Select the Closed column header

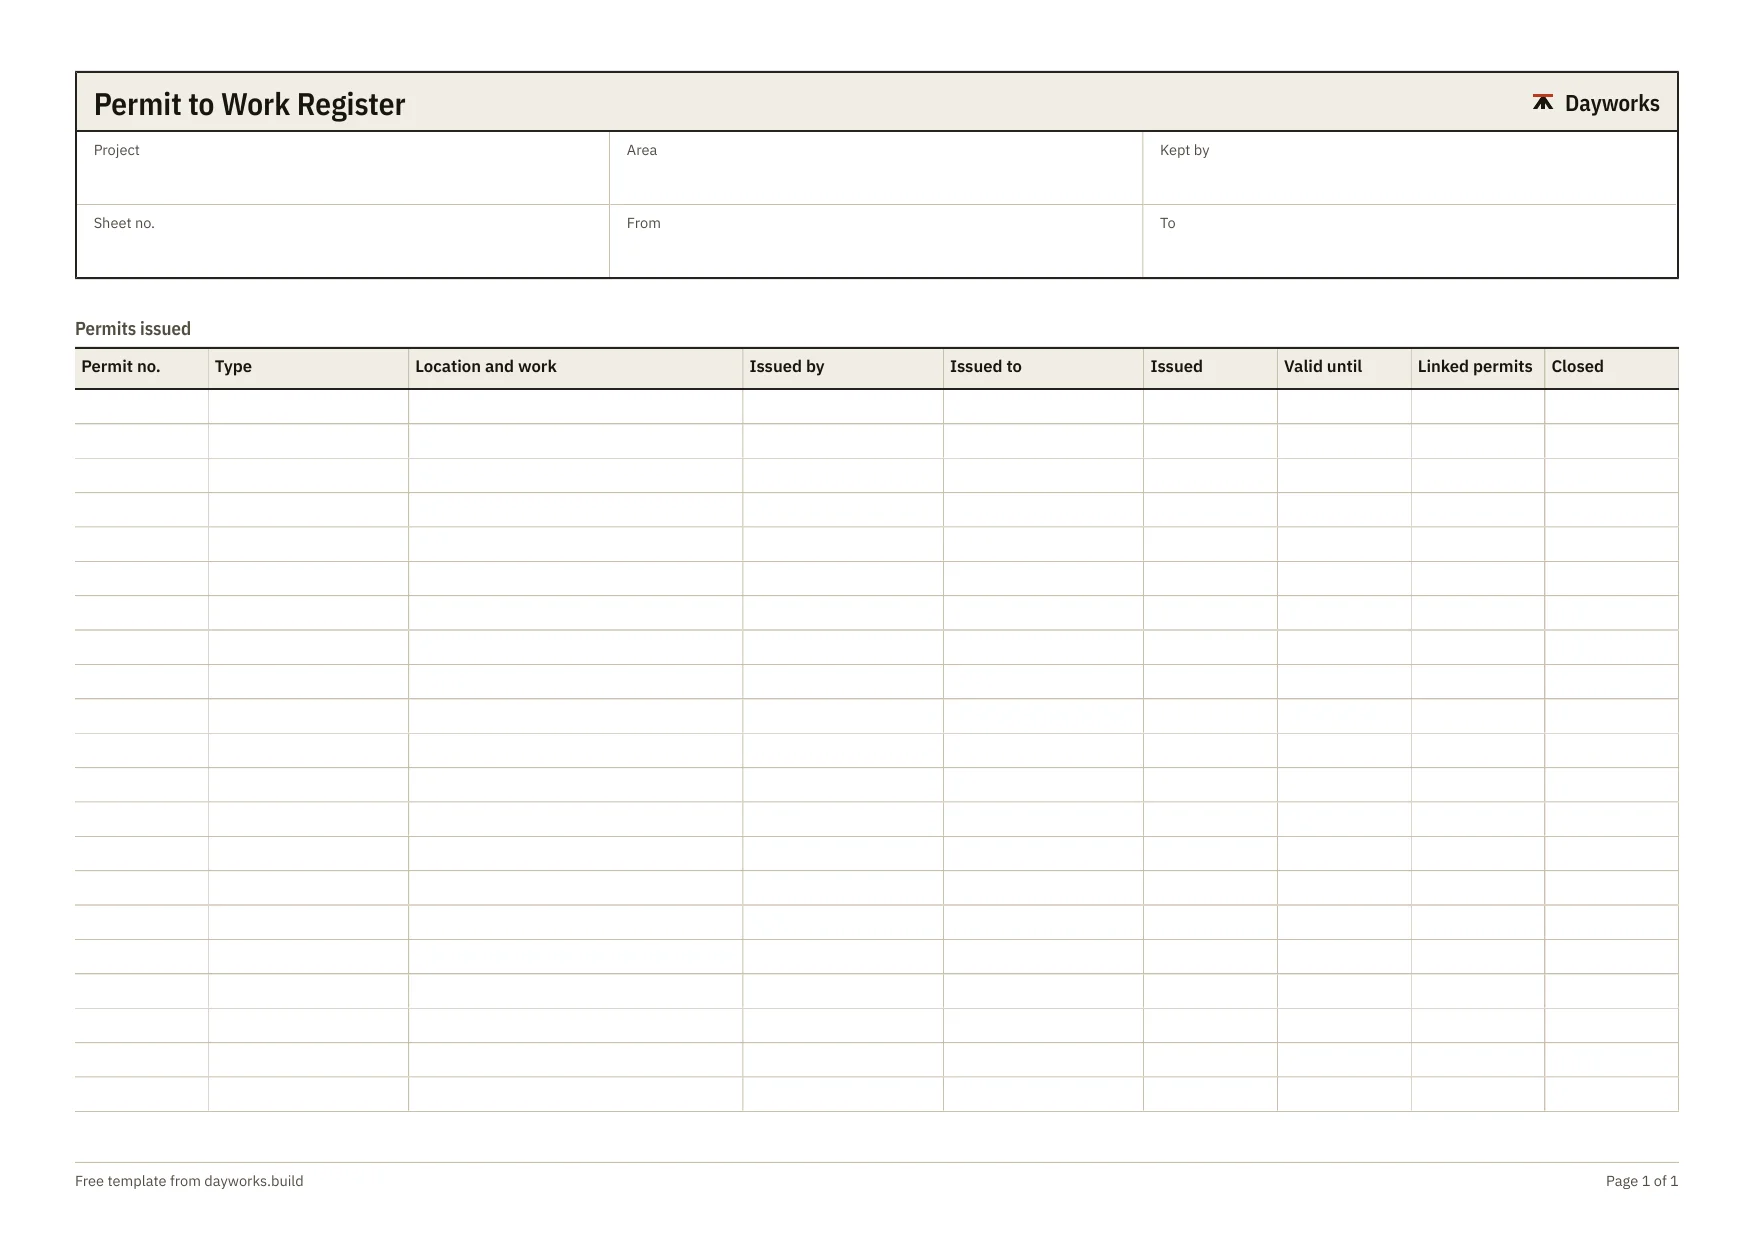pos(1612,368)
